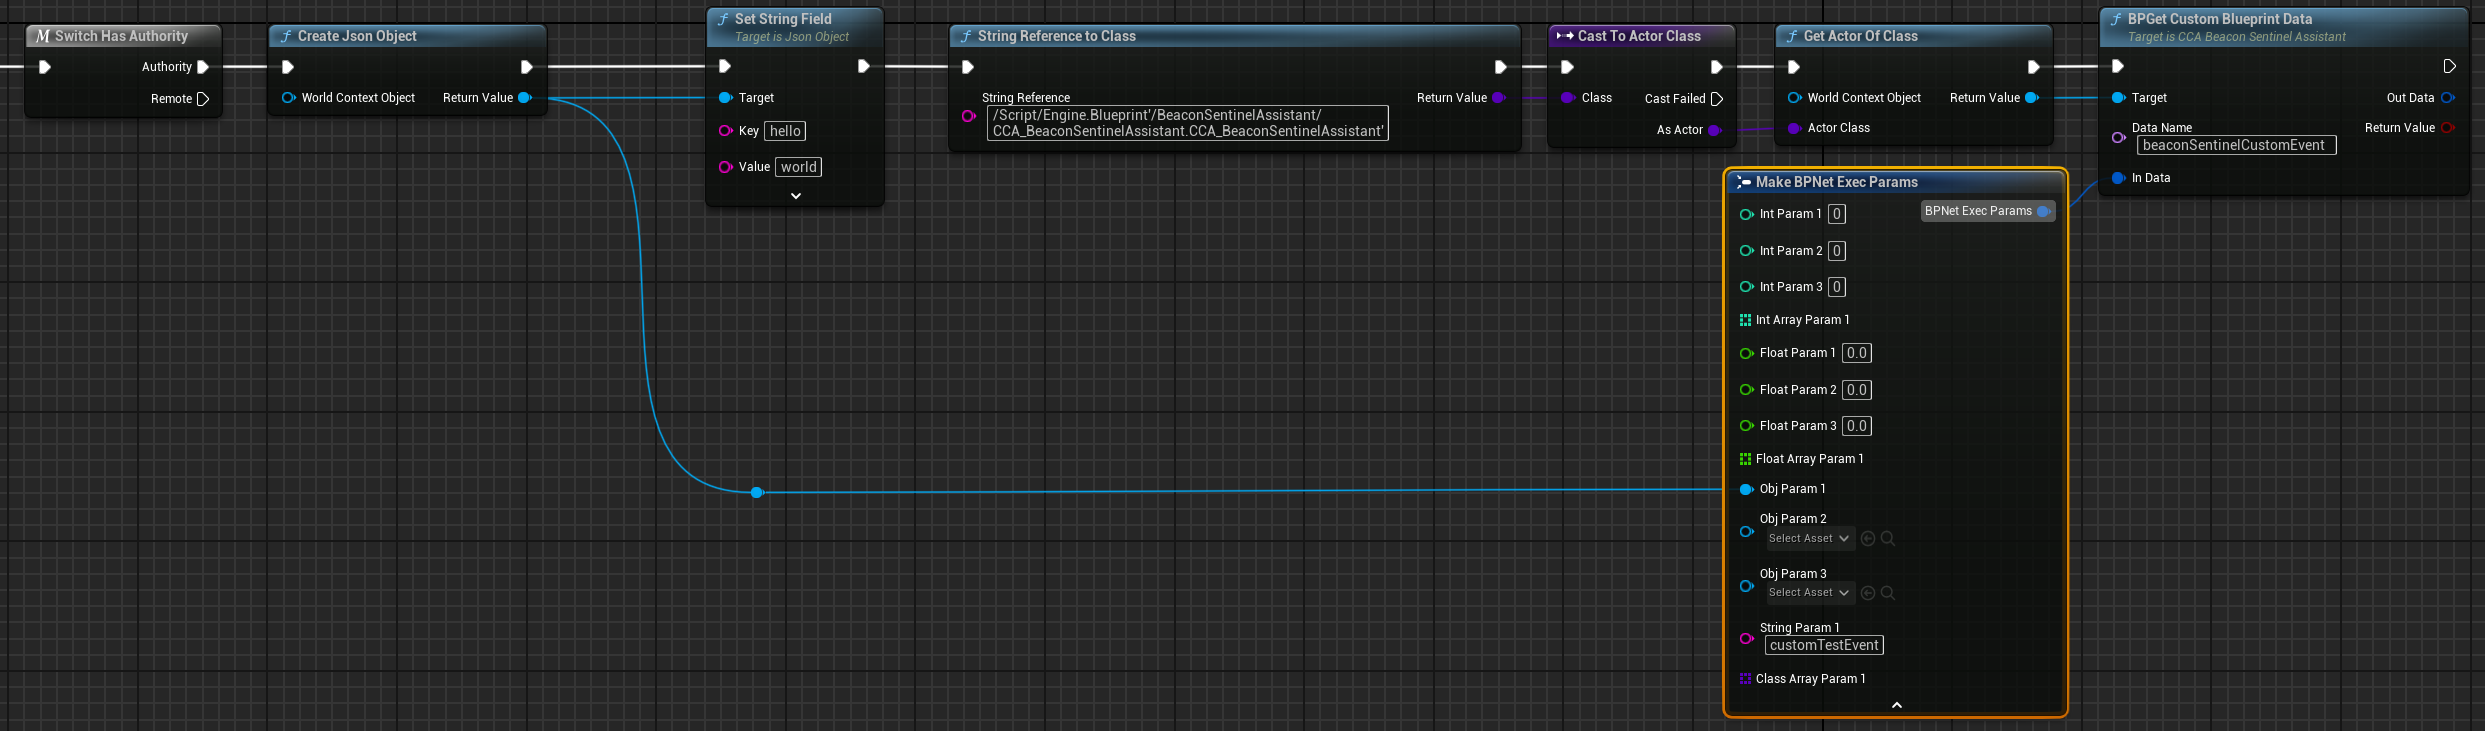2485x731 pixels.
Task: Click the As Actor output pin
Action: pyautogui.click(x=1714, y=130)
